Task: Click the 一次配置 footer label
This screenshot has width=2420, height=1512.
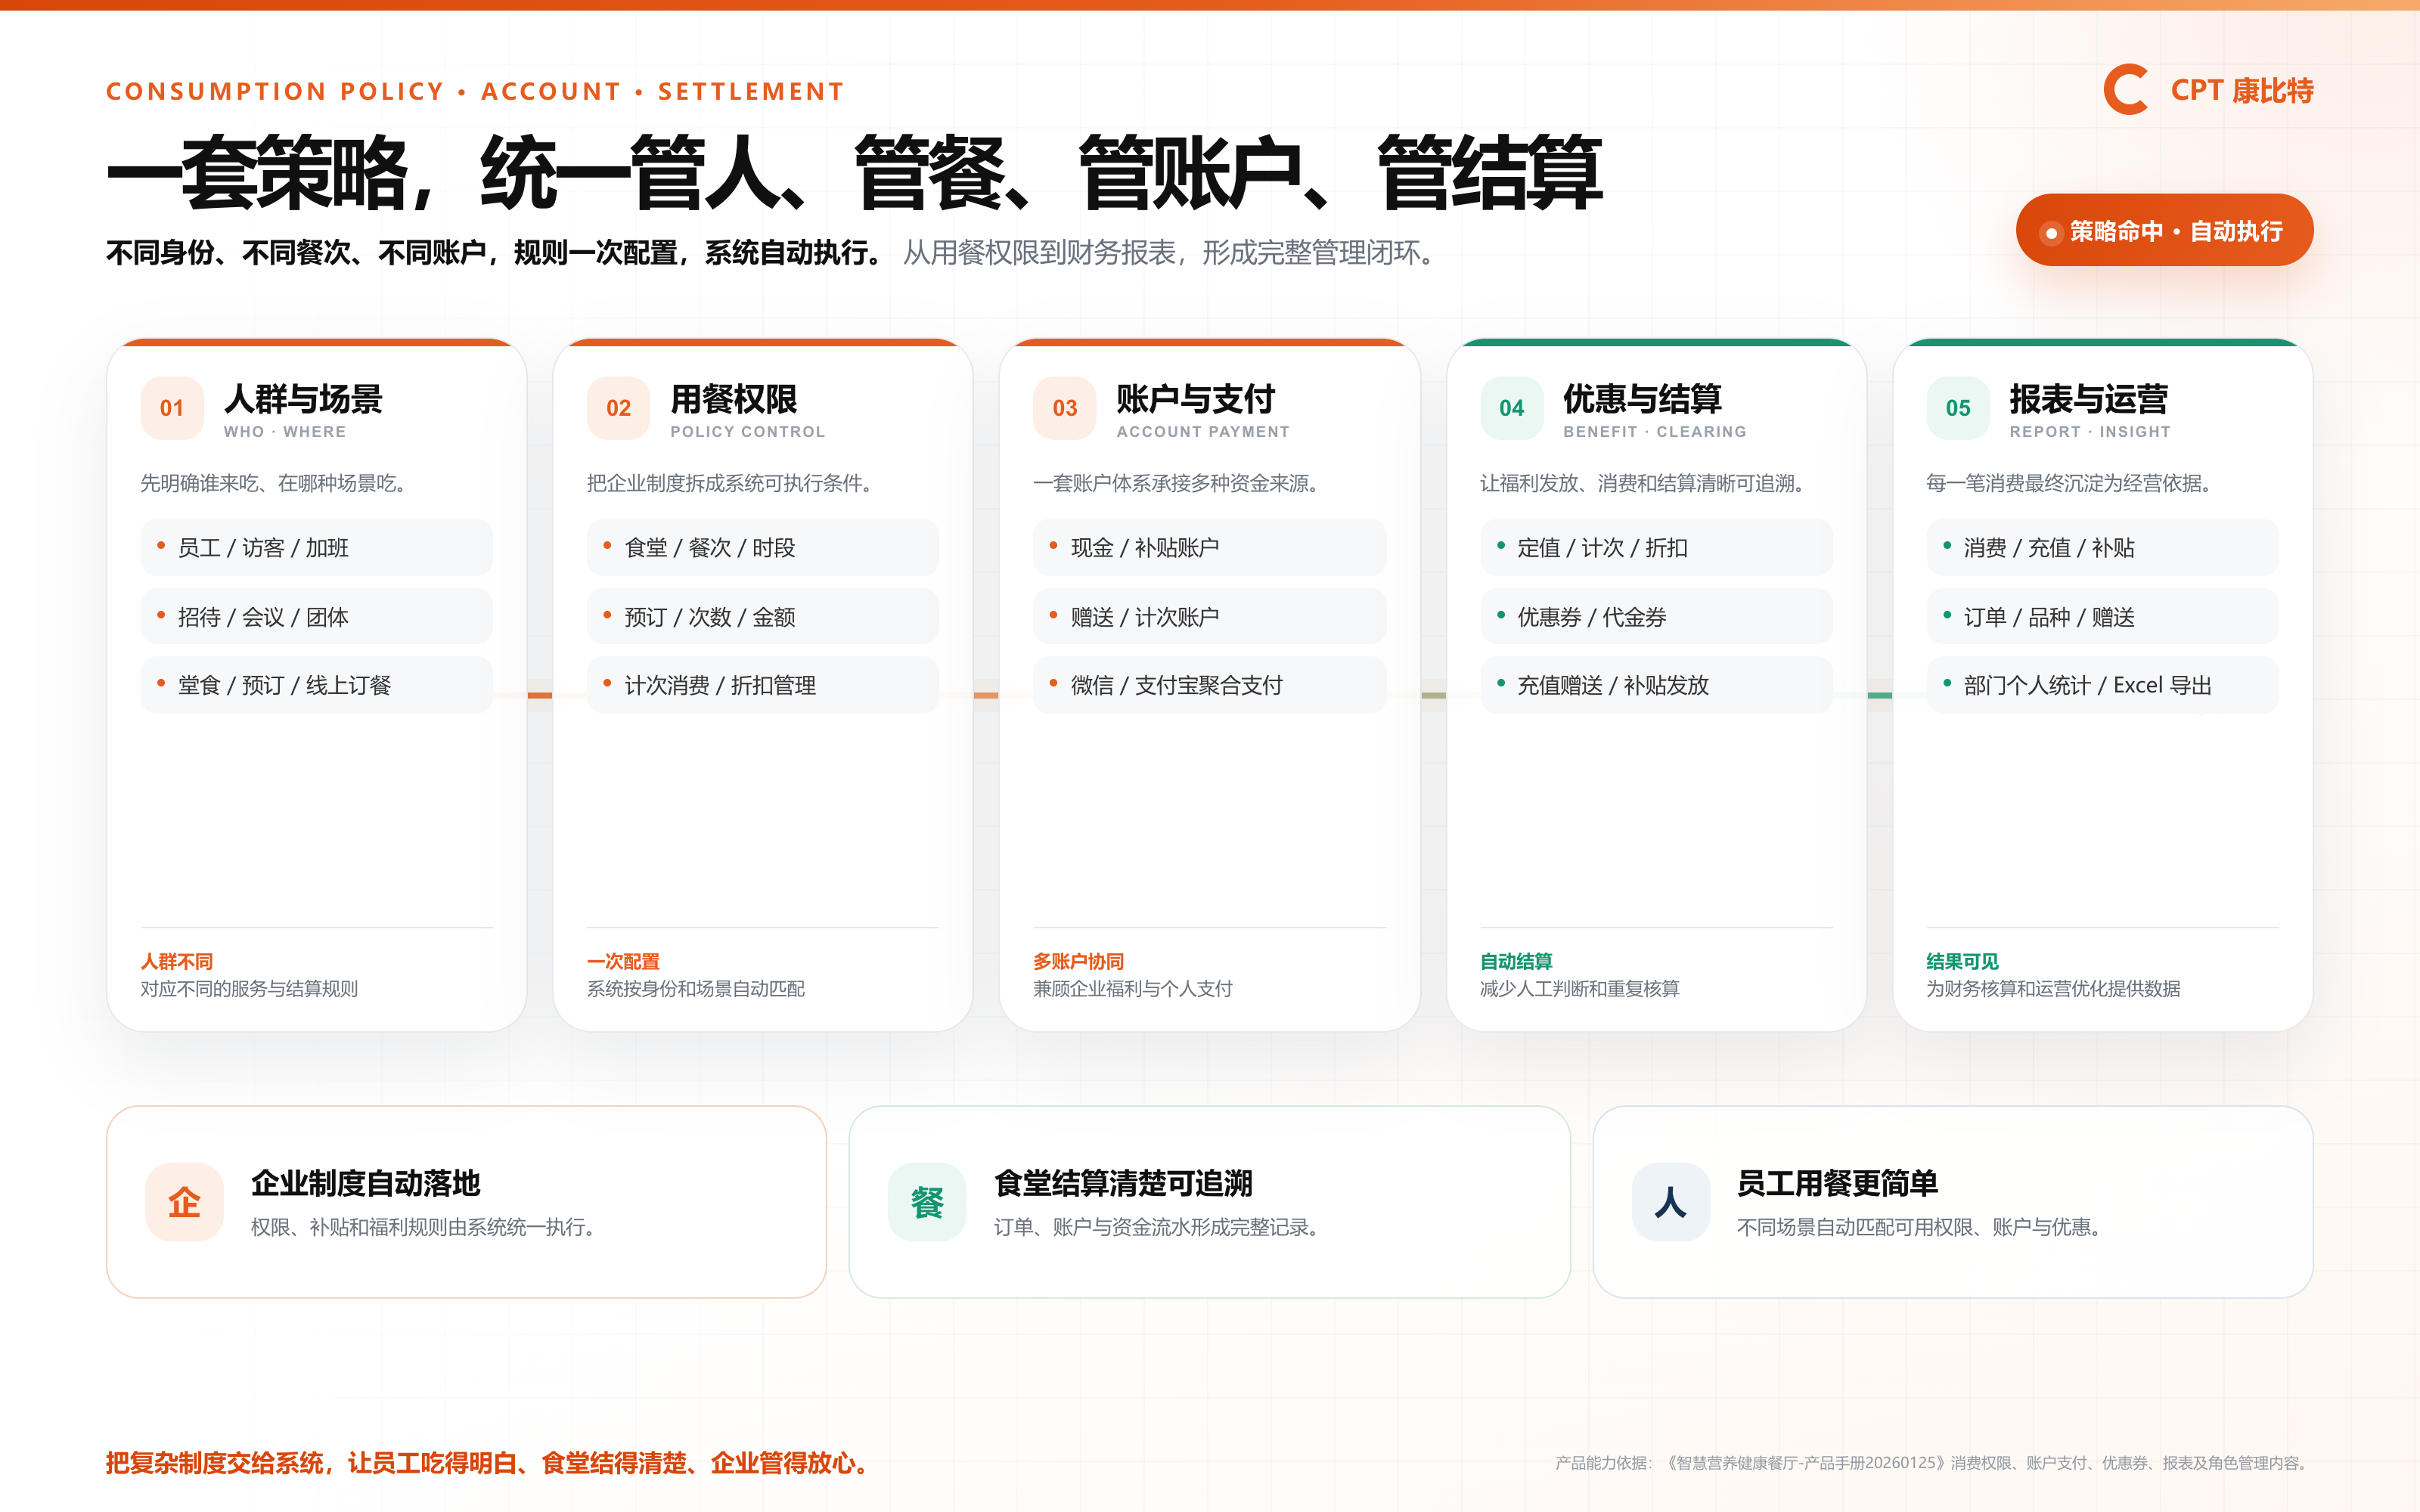Action: (x=623, y=961)
